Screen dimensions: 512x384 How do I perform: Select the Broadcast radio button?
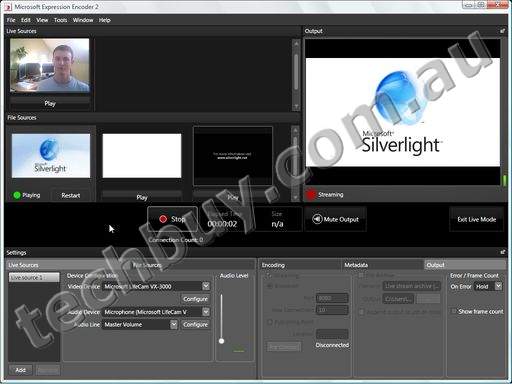click(270, 286)
